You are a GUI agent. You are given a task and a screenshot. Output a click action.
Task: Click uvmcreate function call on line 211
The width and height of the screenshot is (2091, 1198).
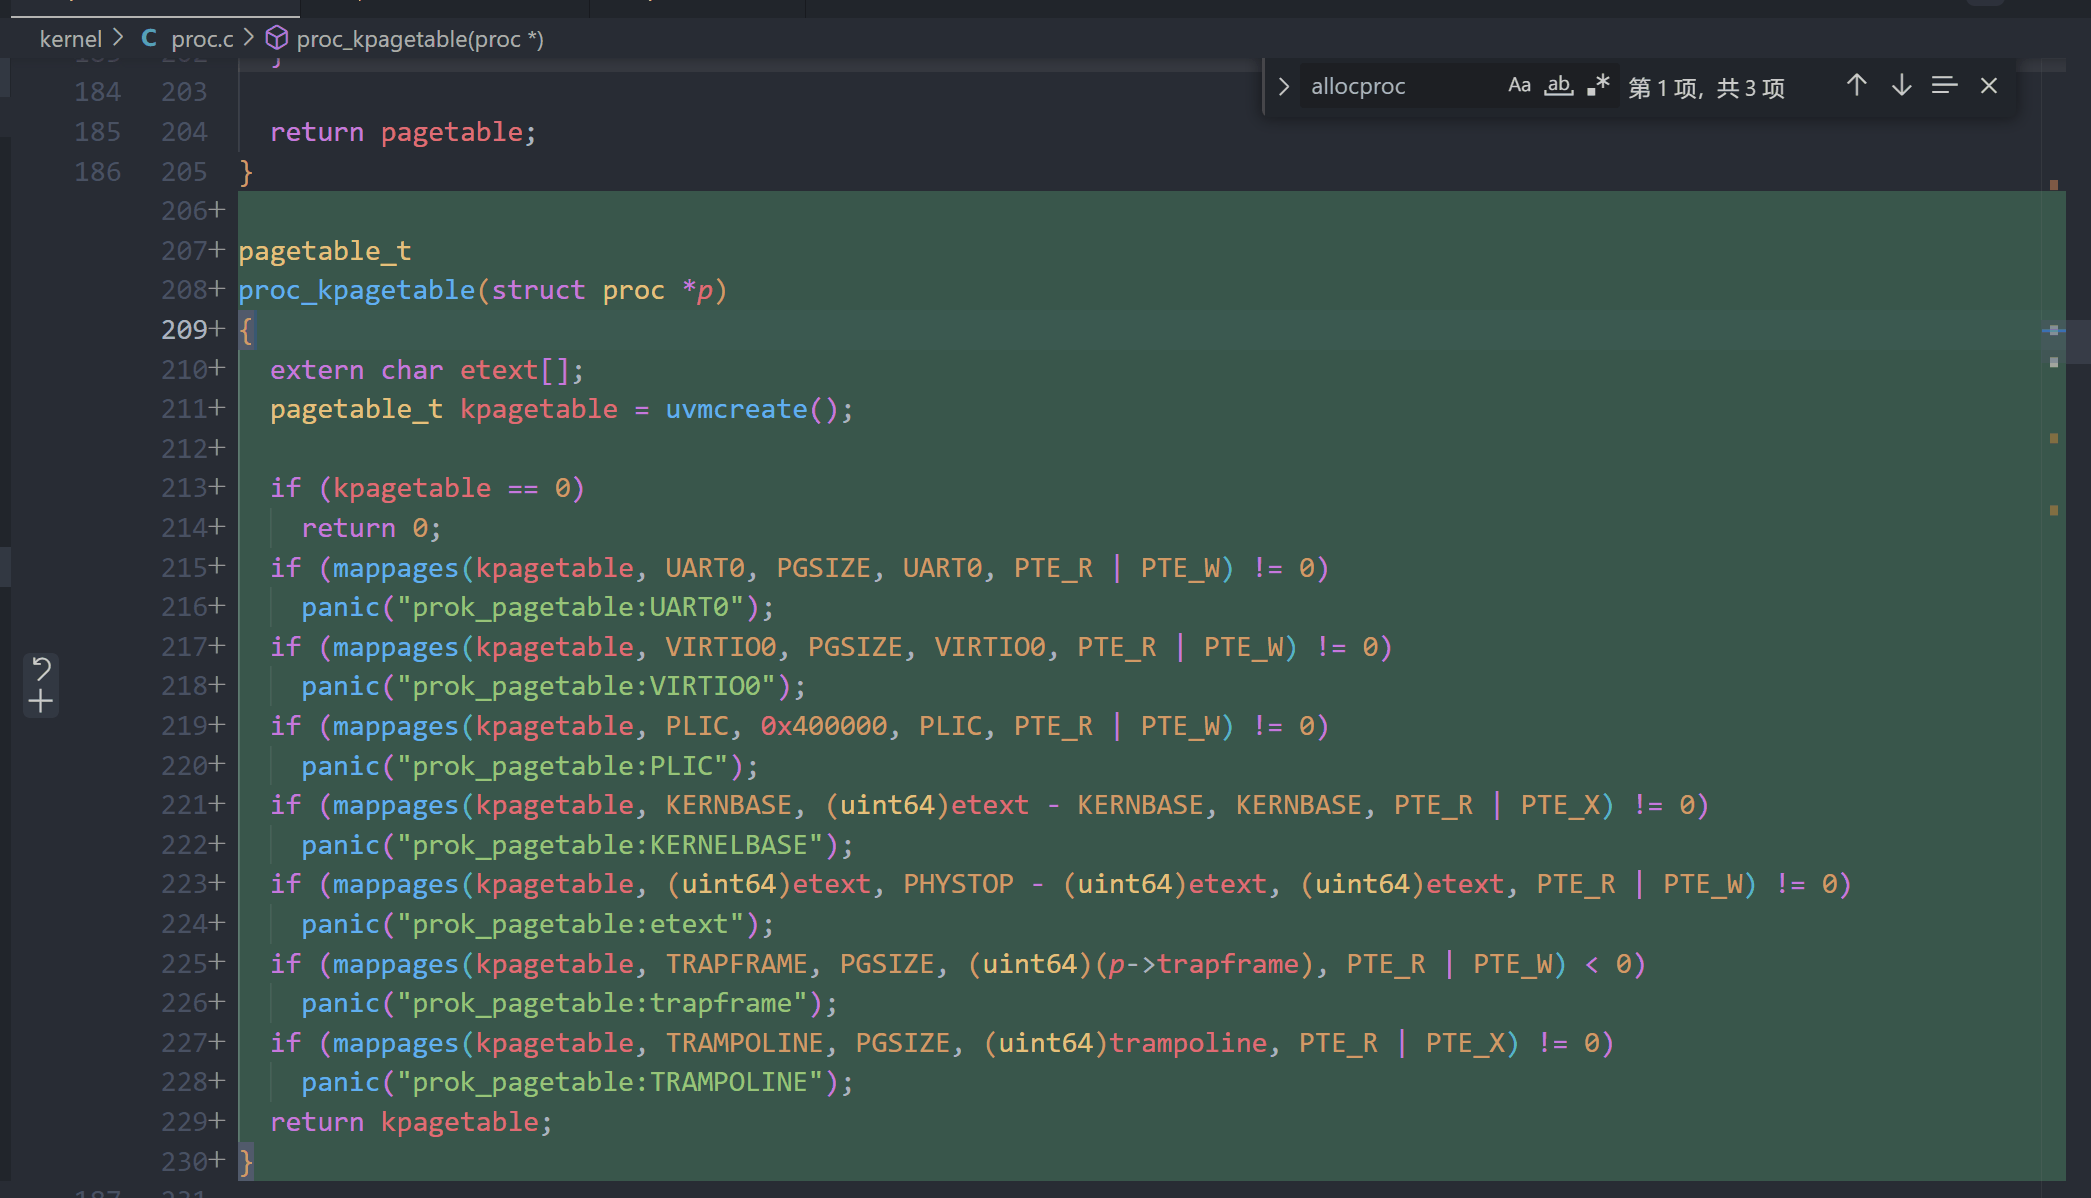point(736,409)
